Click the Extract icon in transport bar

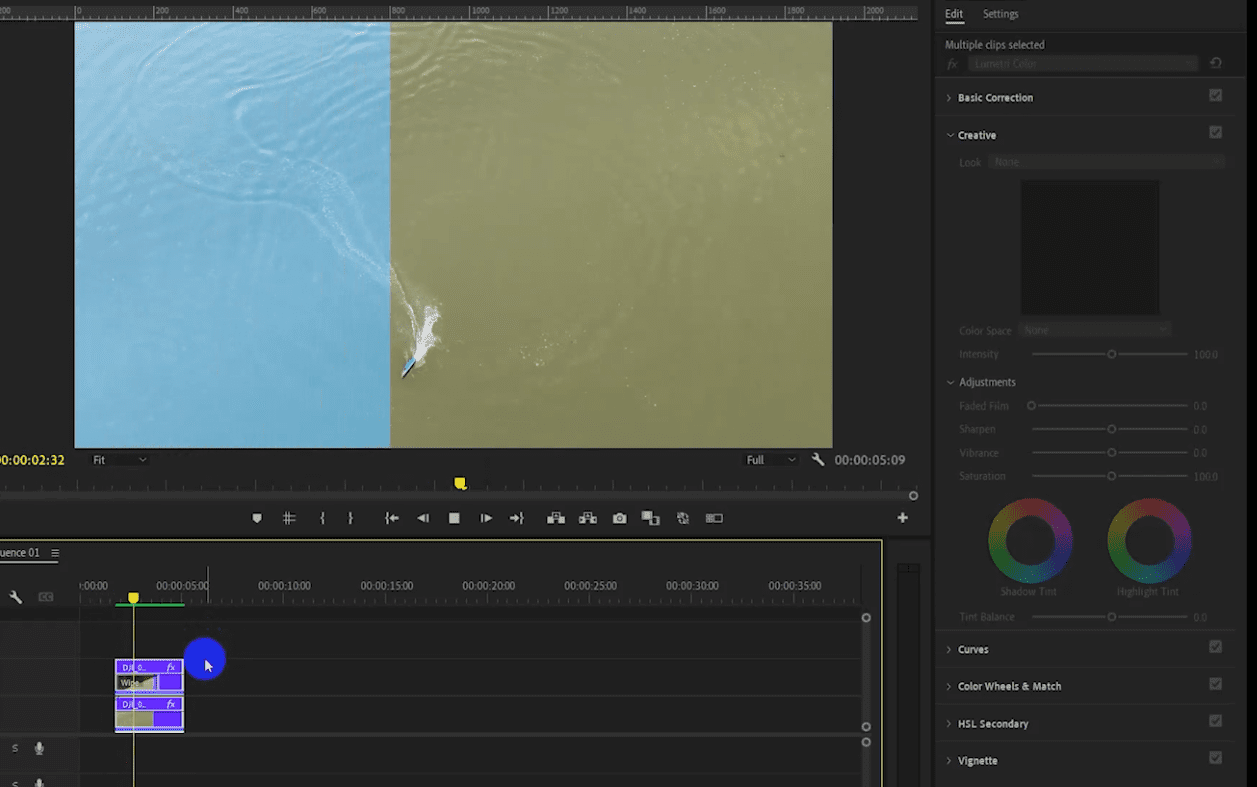tap(588, 518)
